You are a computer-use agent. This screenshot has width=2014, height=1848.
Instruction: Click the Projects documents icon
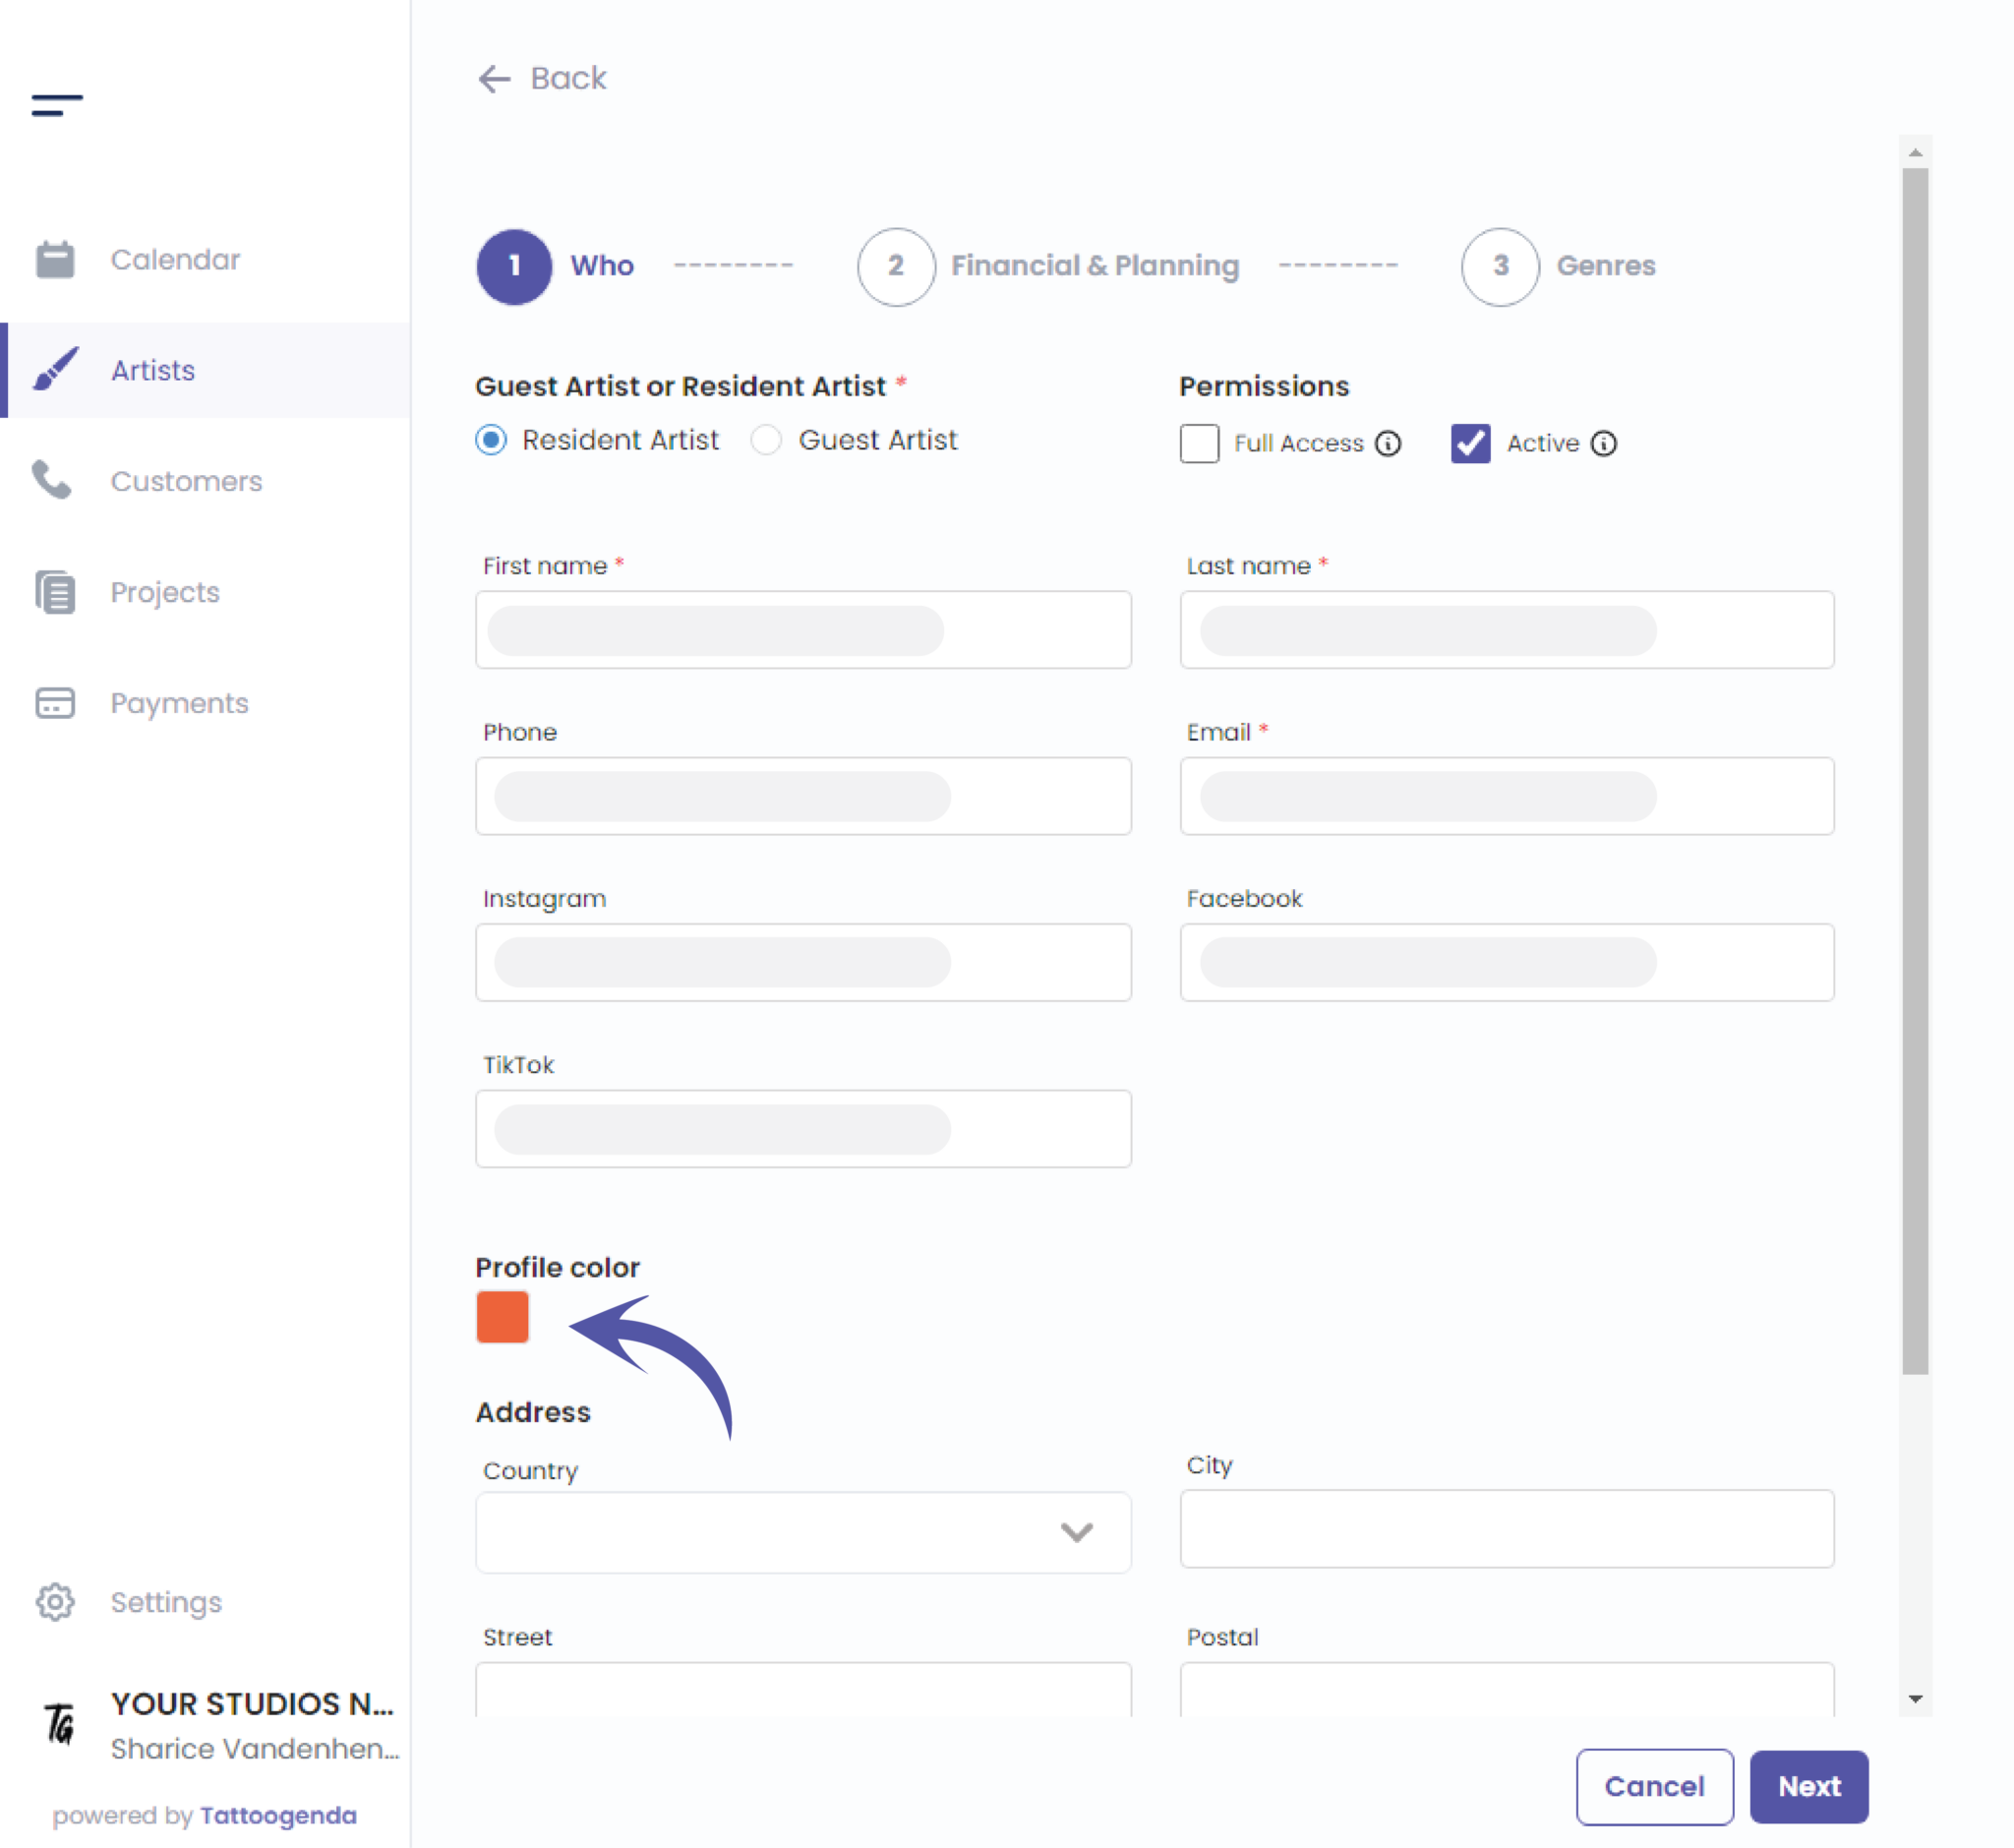tap(55, 592)
